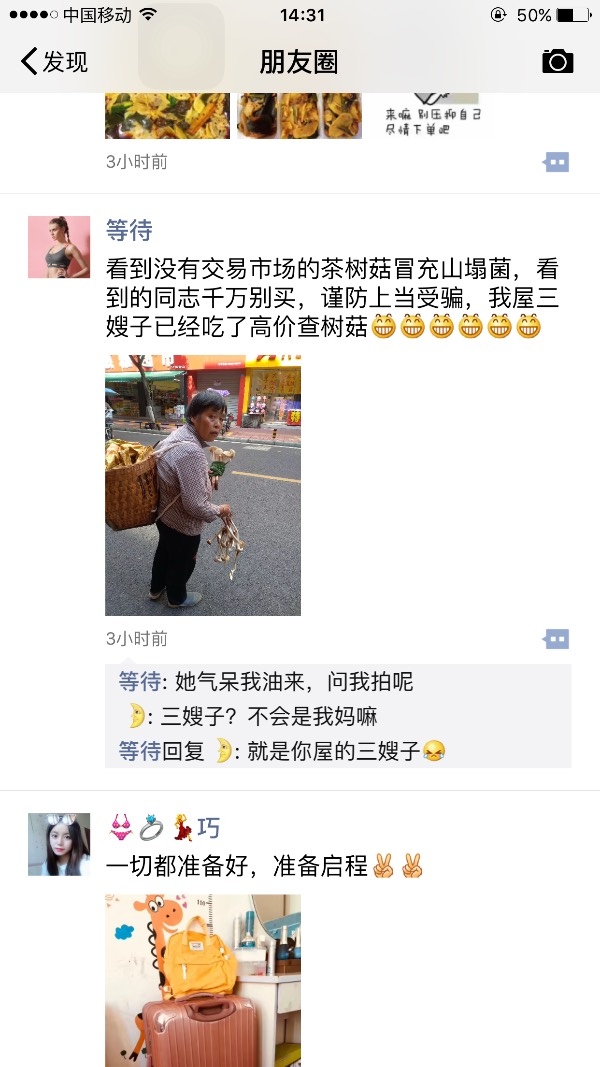Viewport: 600px width, 1067px height.
Task: Tap the 朋友圈 title in header
Action: point(299,62)
